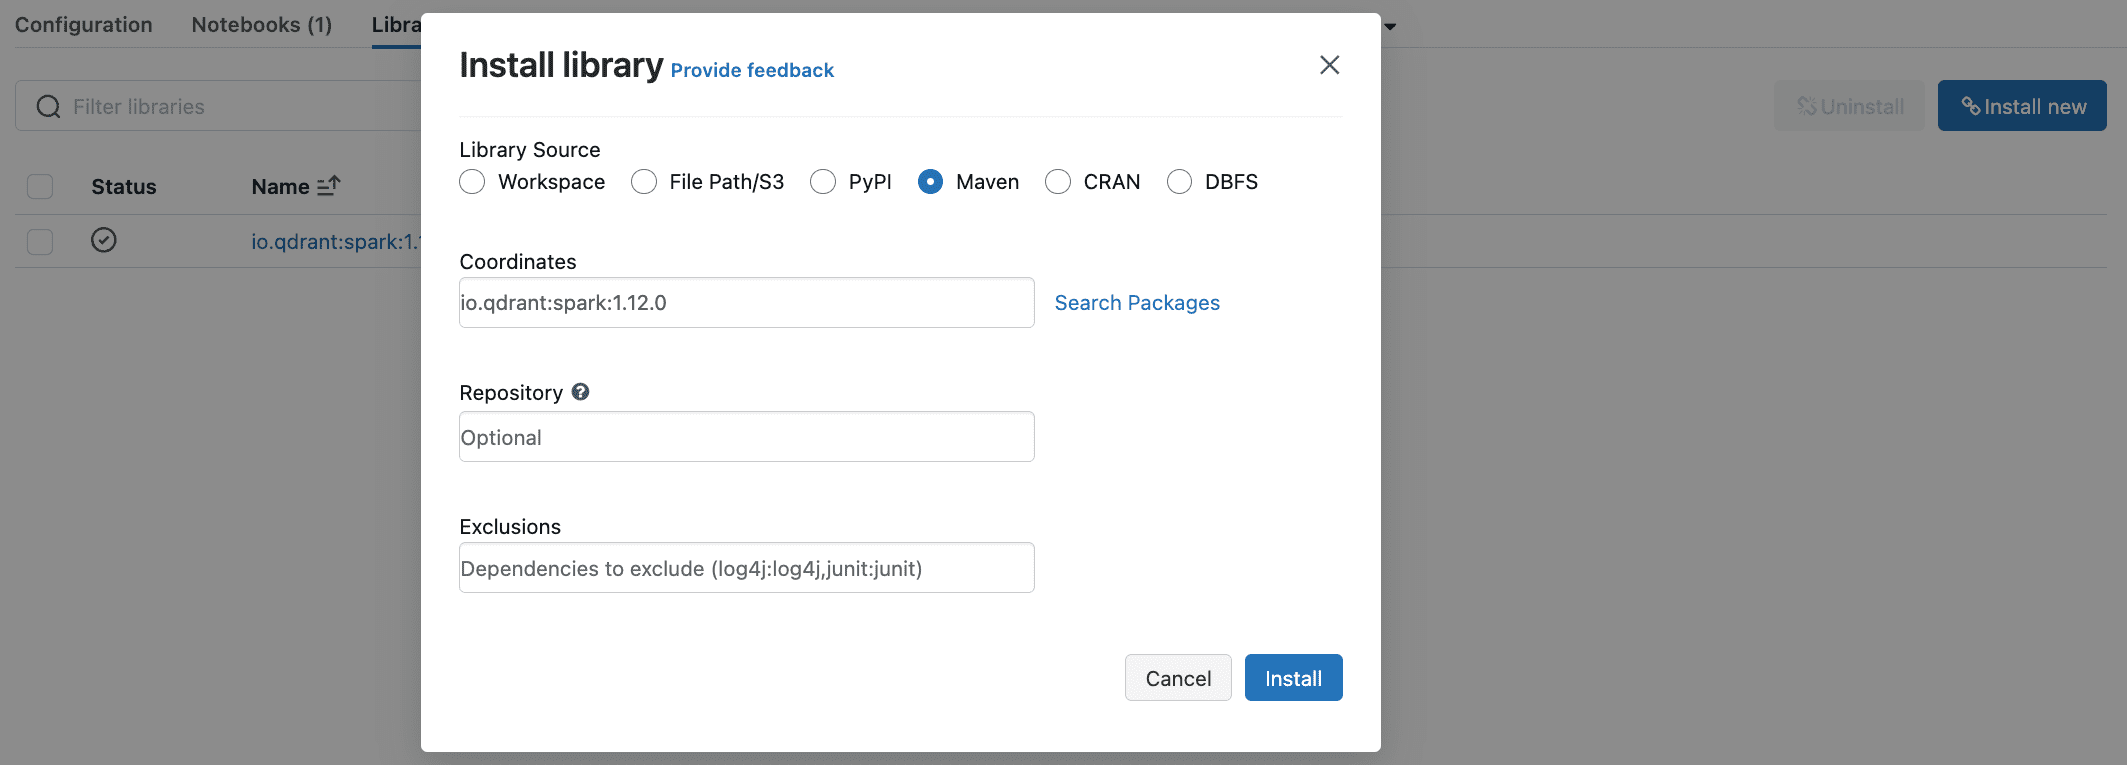Open the Search Packages link
The width and height of the screenshot is (2127, 765).
tap(1137, 303)
